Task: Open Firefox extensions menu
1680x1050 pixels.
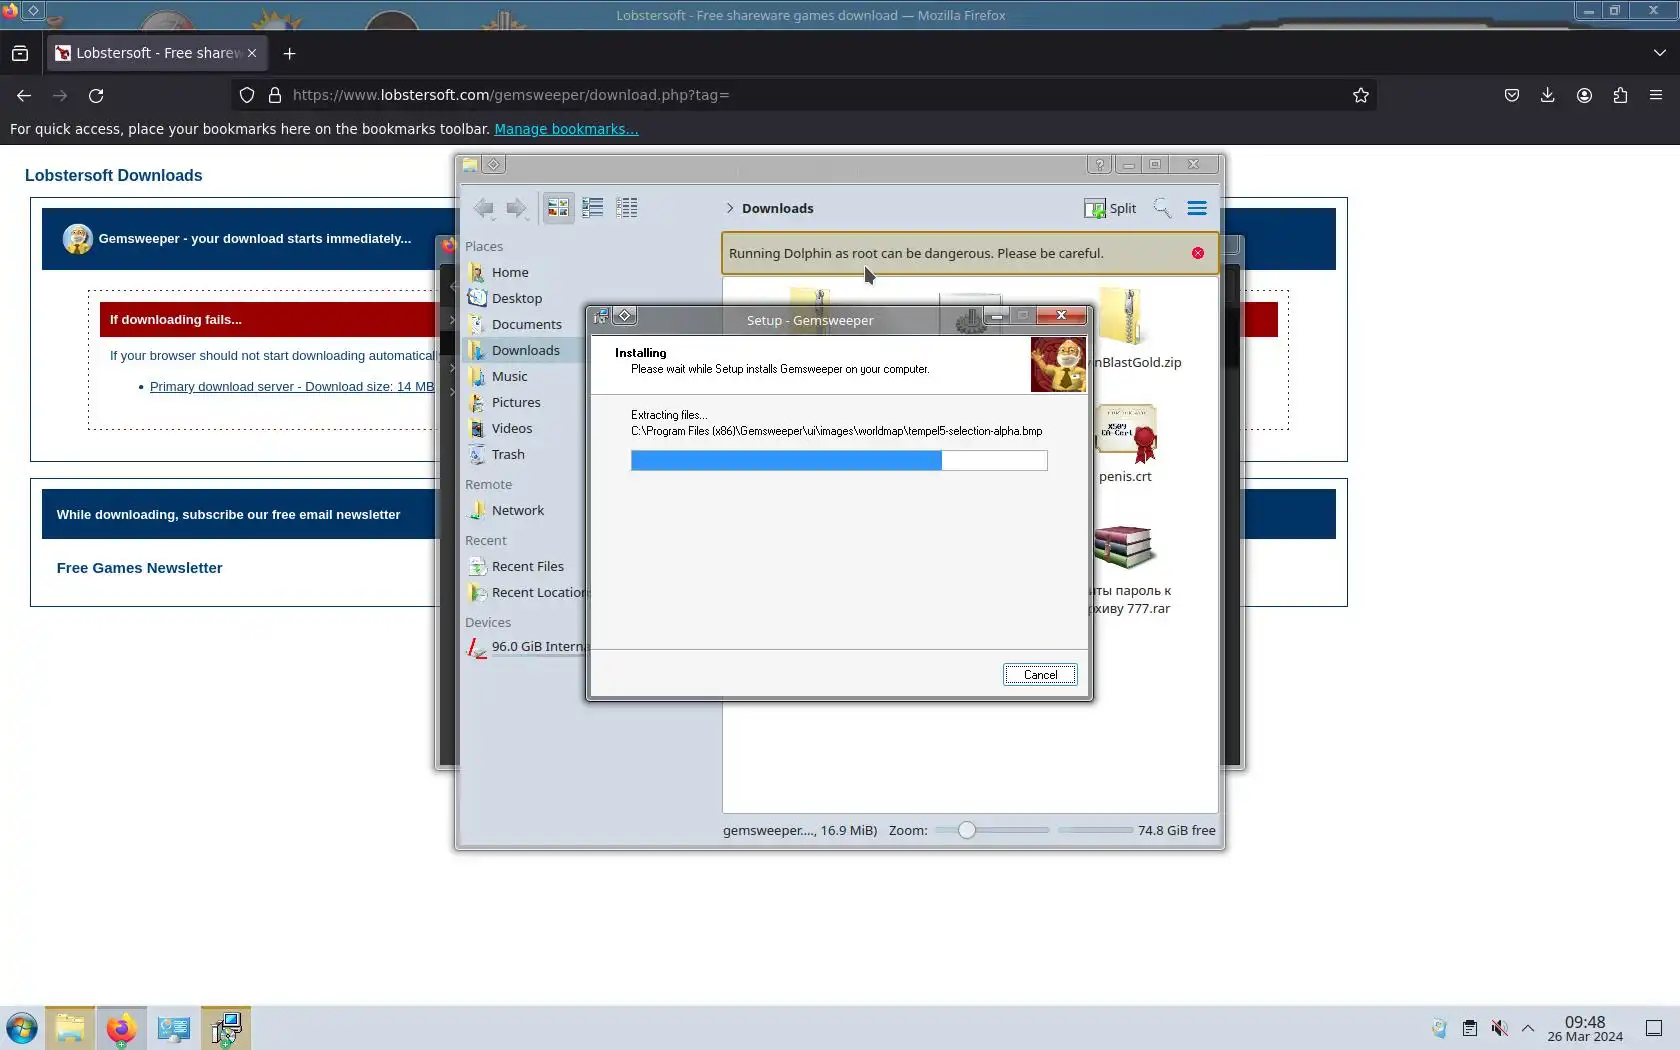Action: coord(1620,95)
